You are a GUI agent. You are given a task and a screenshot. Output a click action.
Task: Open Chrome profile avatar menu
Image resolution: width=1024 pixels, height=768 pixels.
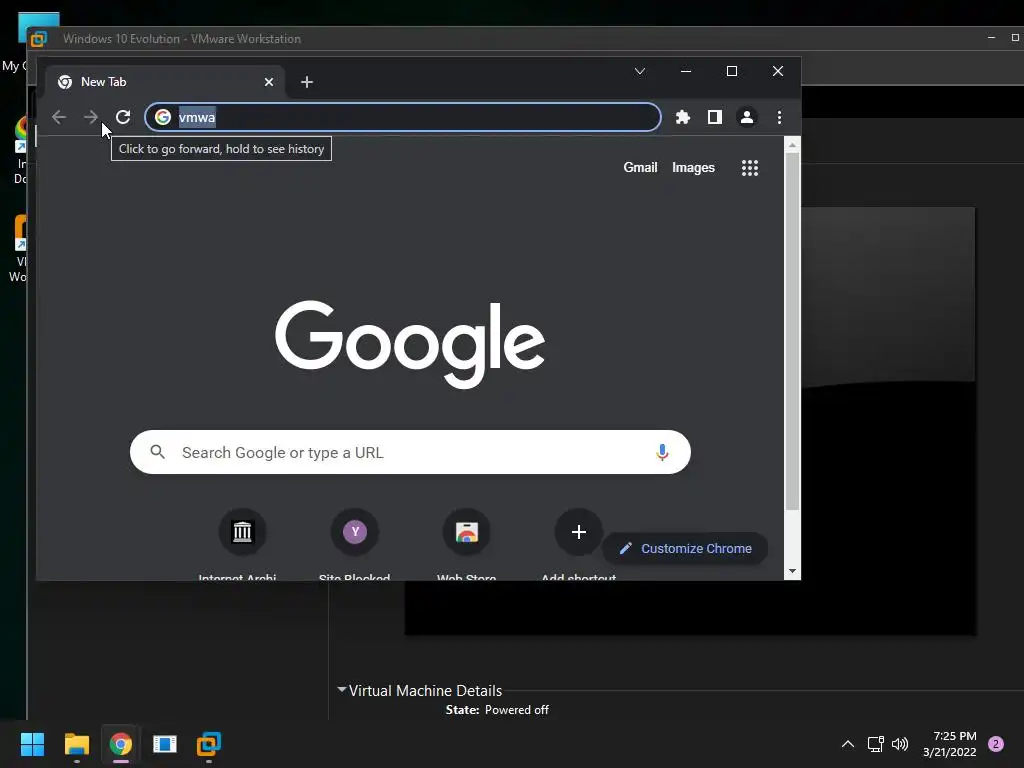click(x=746, y=117)
